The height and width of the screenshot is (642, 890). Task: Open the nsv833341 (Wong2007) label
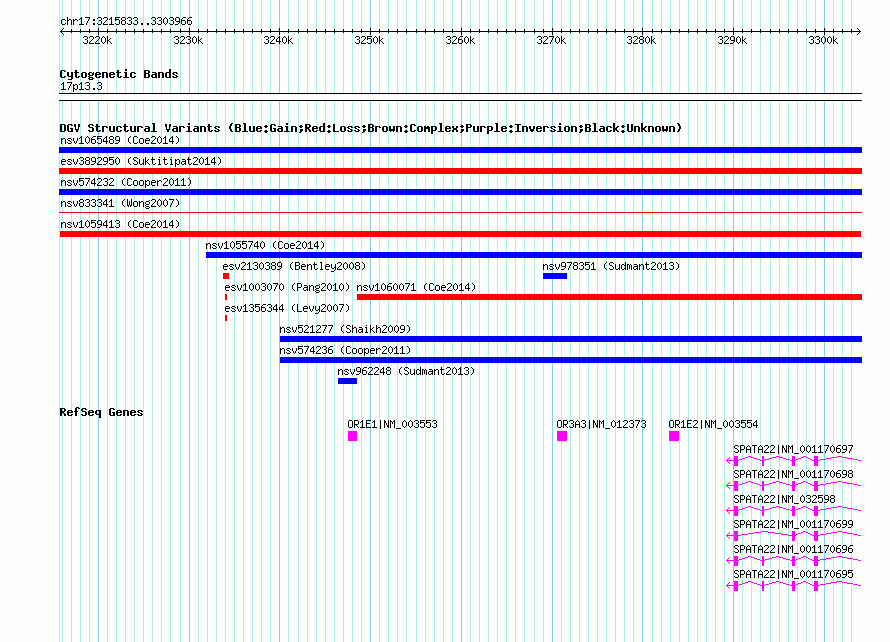click(120, 203)
